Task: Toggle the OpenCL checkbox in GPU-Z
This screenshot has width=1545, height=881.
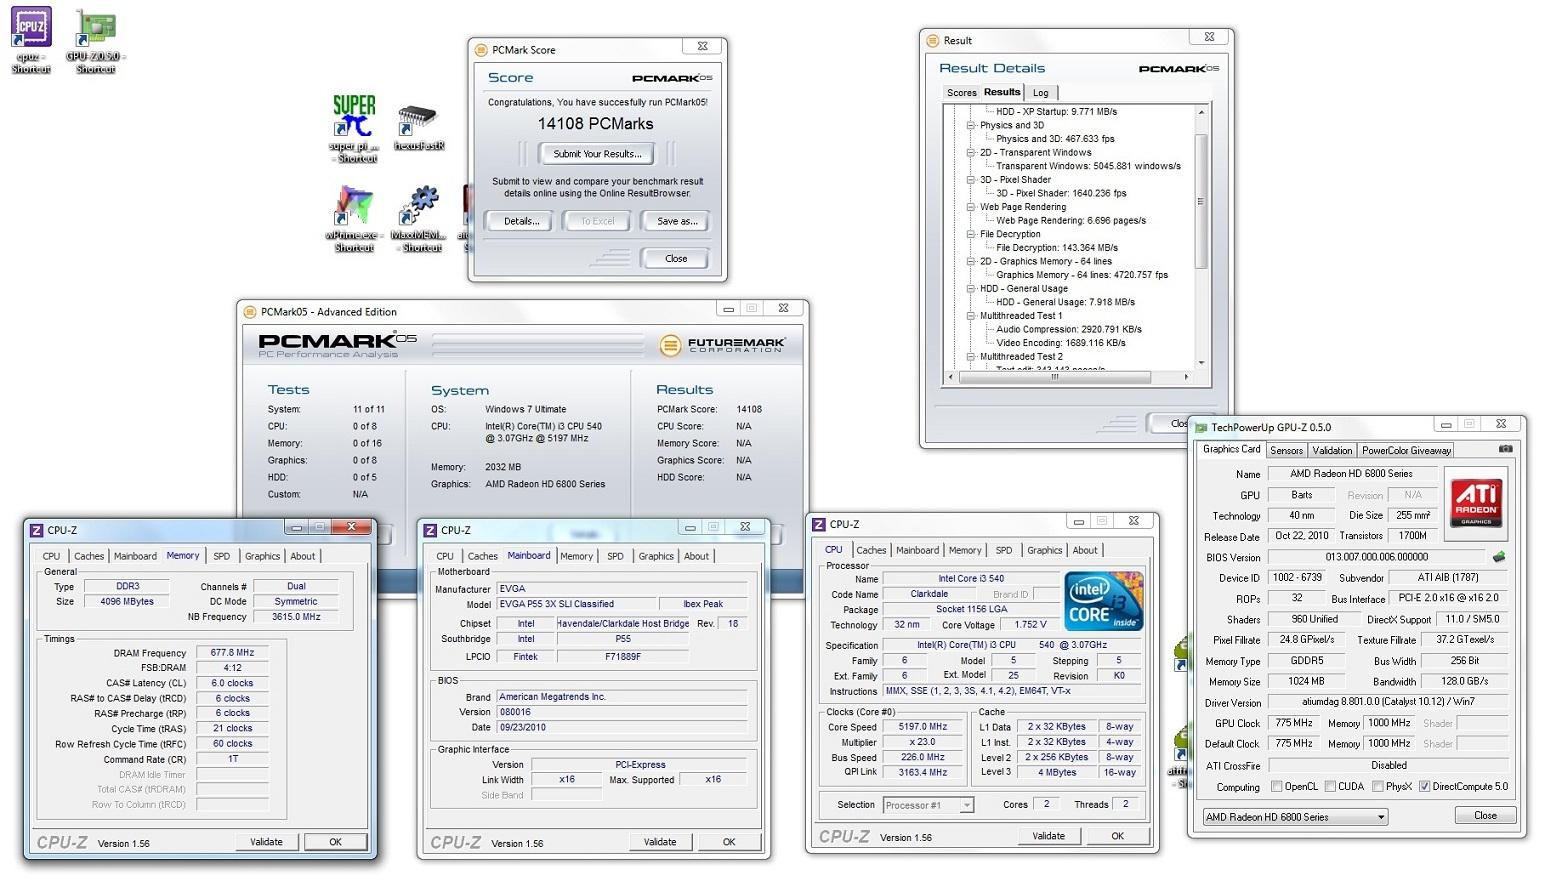Action: tap(1276, 787)
